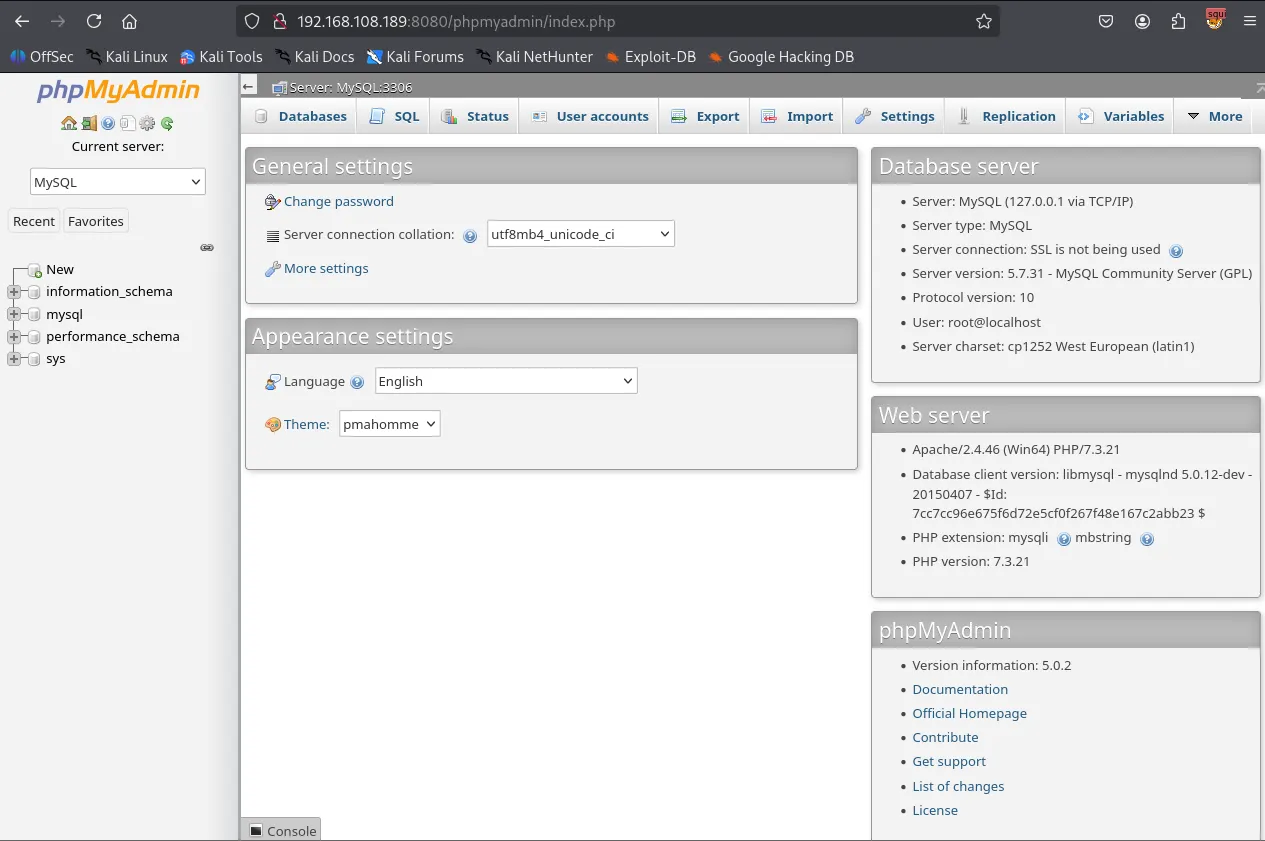1265x841 pixels.
Task: Open the SQL tab
Action: (395, 116)
